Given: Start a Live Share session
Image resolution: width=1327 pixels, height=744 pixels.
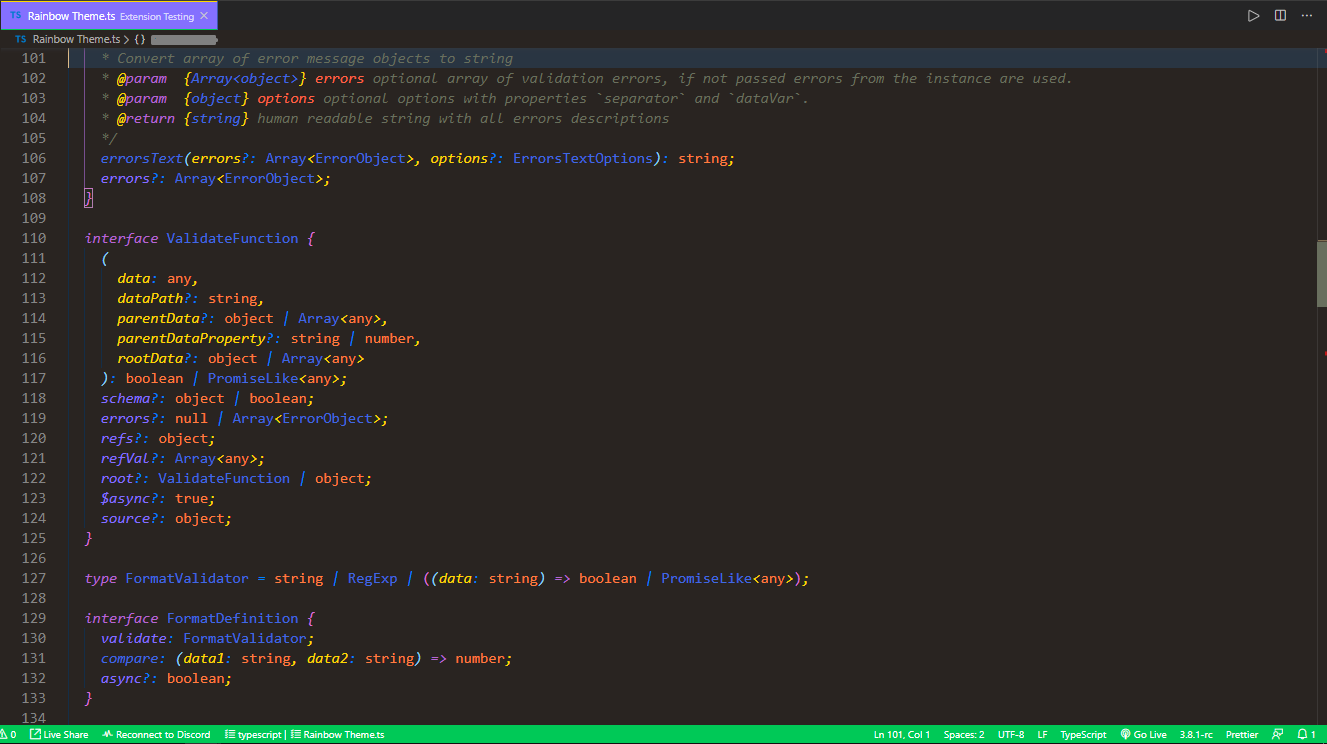Looking at the screenshot, I should point(59,734).
